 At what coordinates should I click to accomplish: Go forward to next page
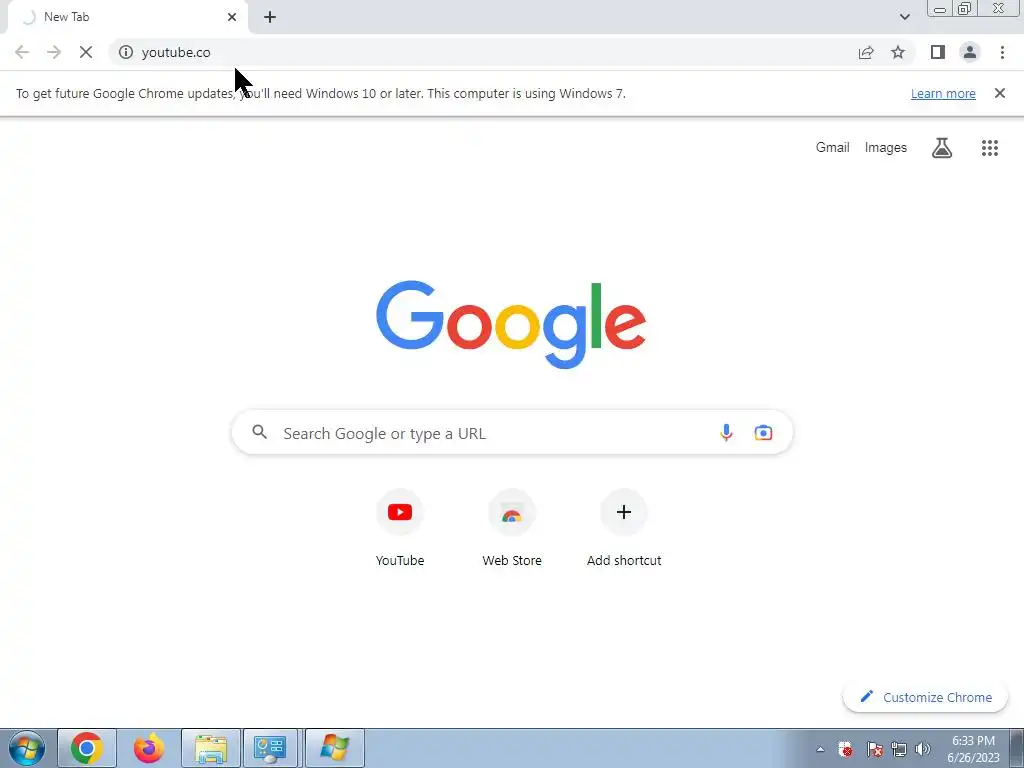pyautogui.click(x=54, y=52)
